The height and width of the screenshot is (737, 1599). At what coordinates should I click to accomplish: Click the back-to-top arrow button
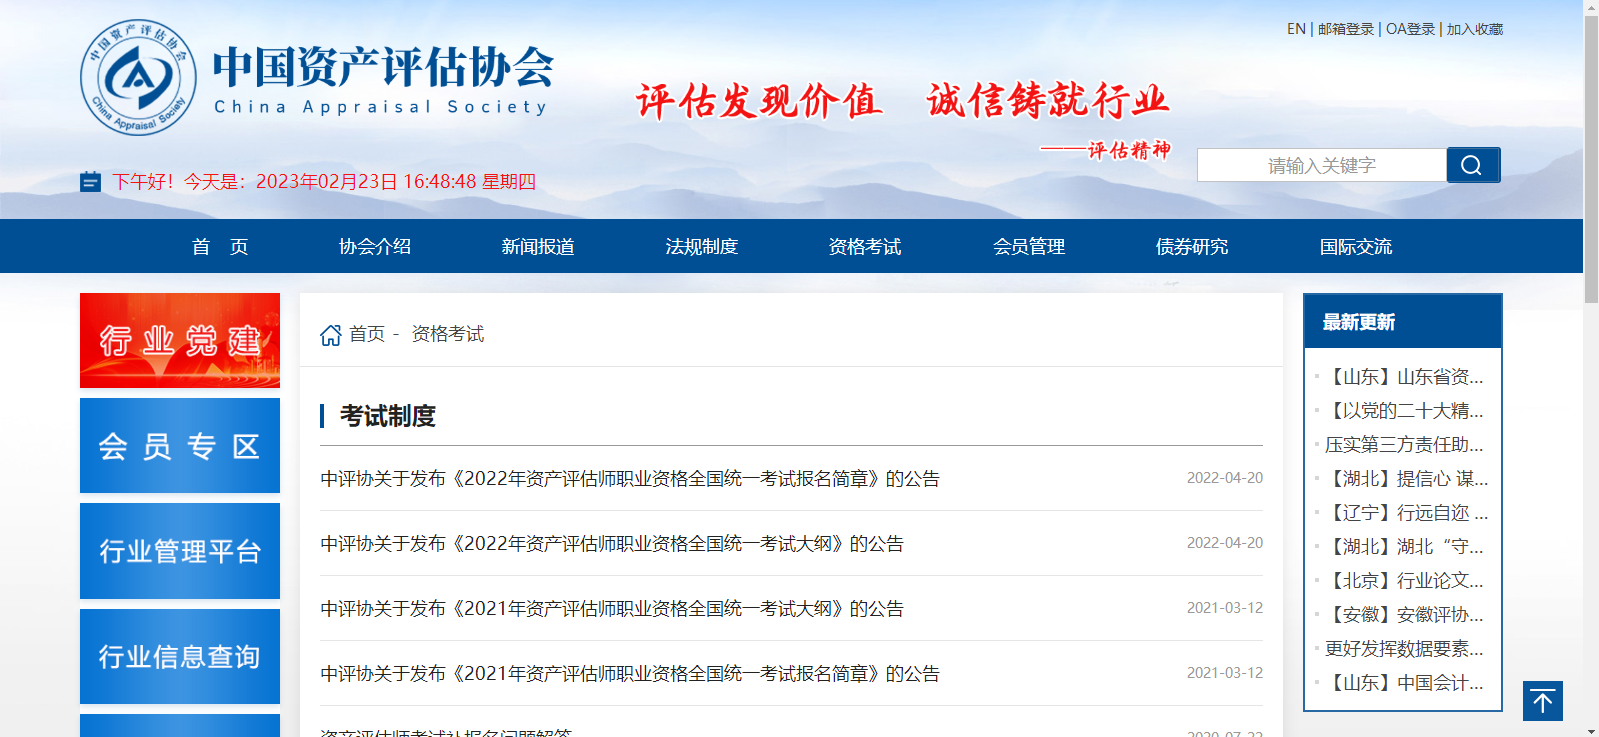1543,701
